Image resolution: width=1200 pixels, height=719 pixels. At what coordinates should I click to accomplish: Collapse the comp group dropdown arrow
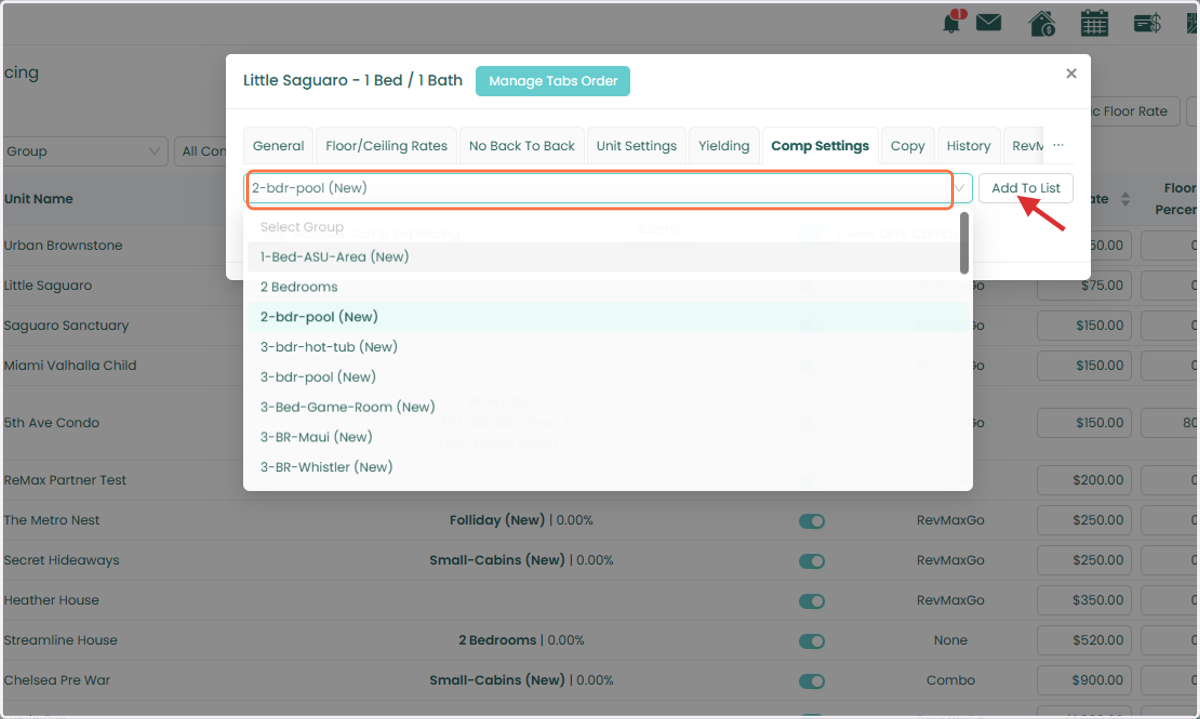pyautogui.click(x=960, y=188)
